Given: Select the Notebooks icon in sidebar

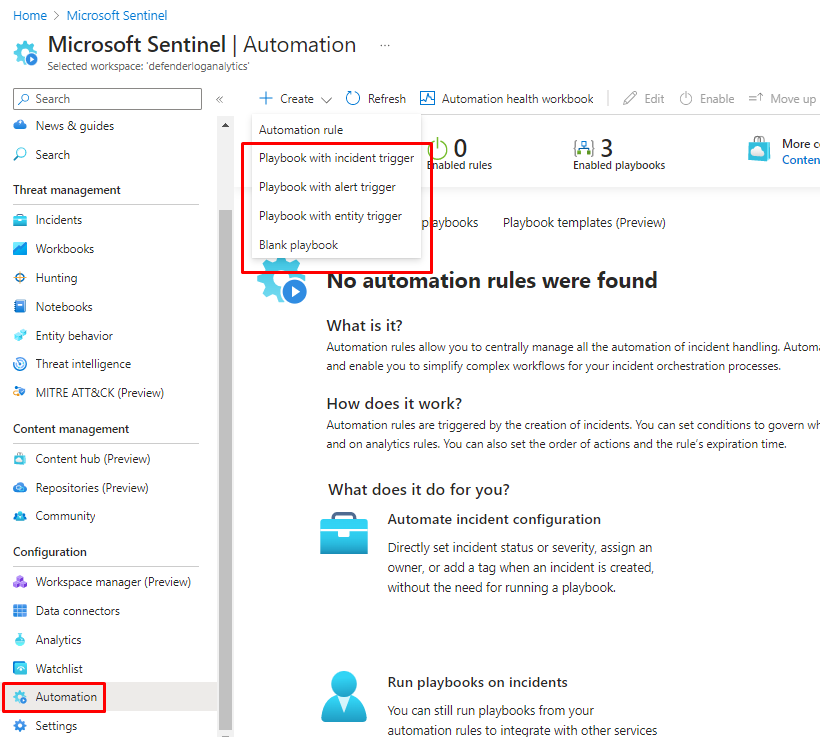Looking at the screenshot, I should click(20, 307).
